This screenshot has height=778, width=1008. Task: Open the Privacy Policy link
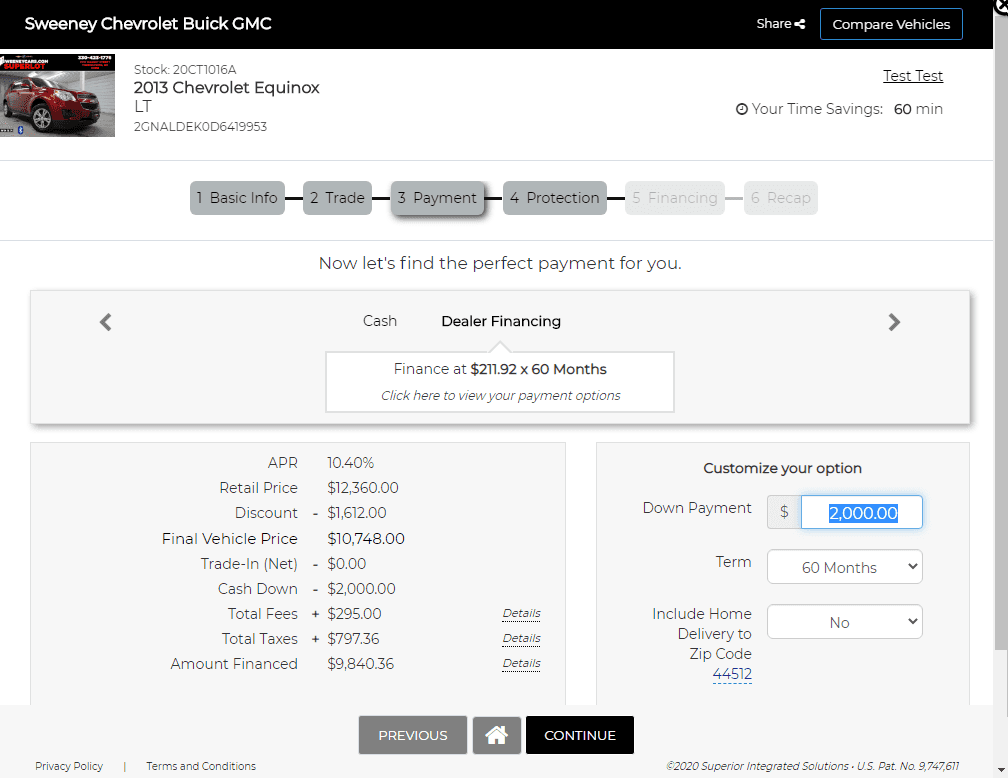pos(69,766)
